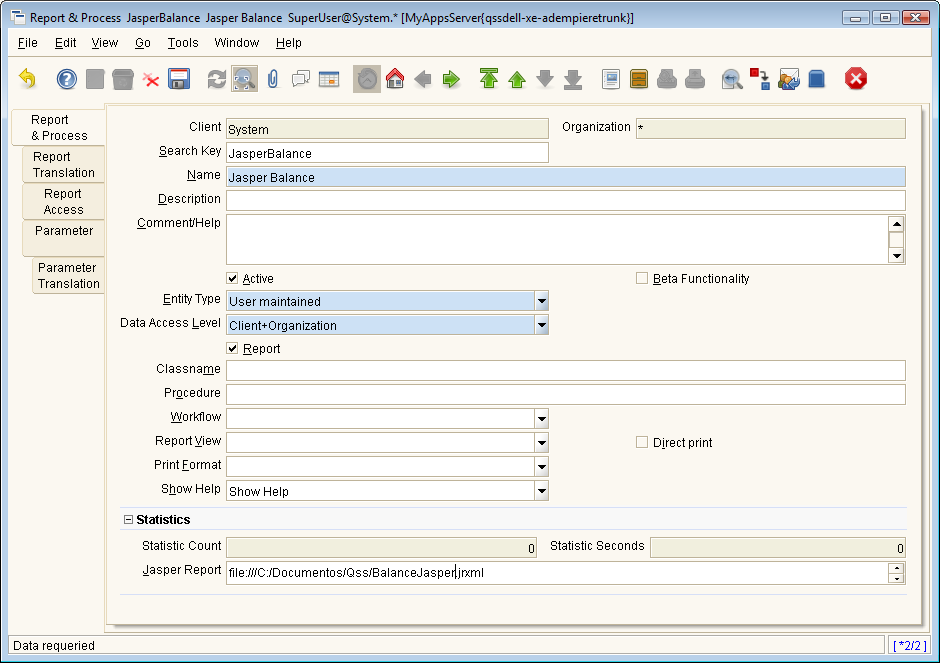
Task: Click the Print printer icon
Action: click(x=695, y=79)
